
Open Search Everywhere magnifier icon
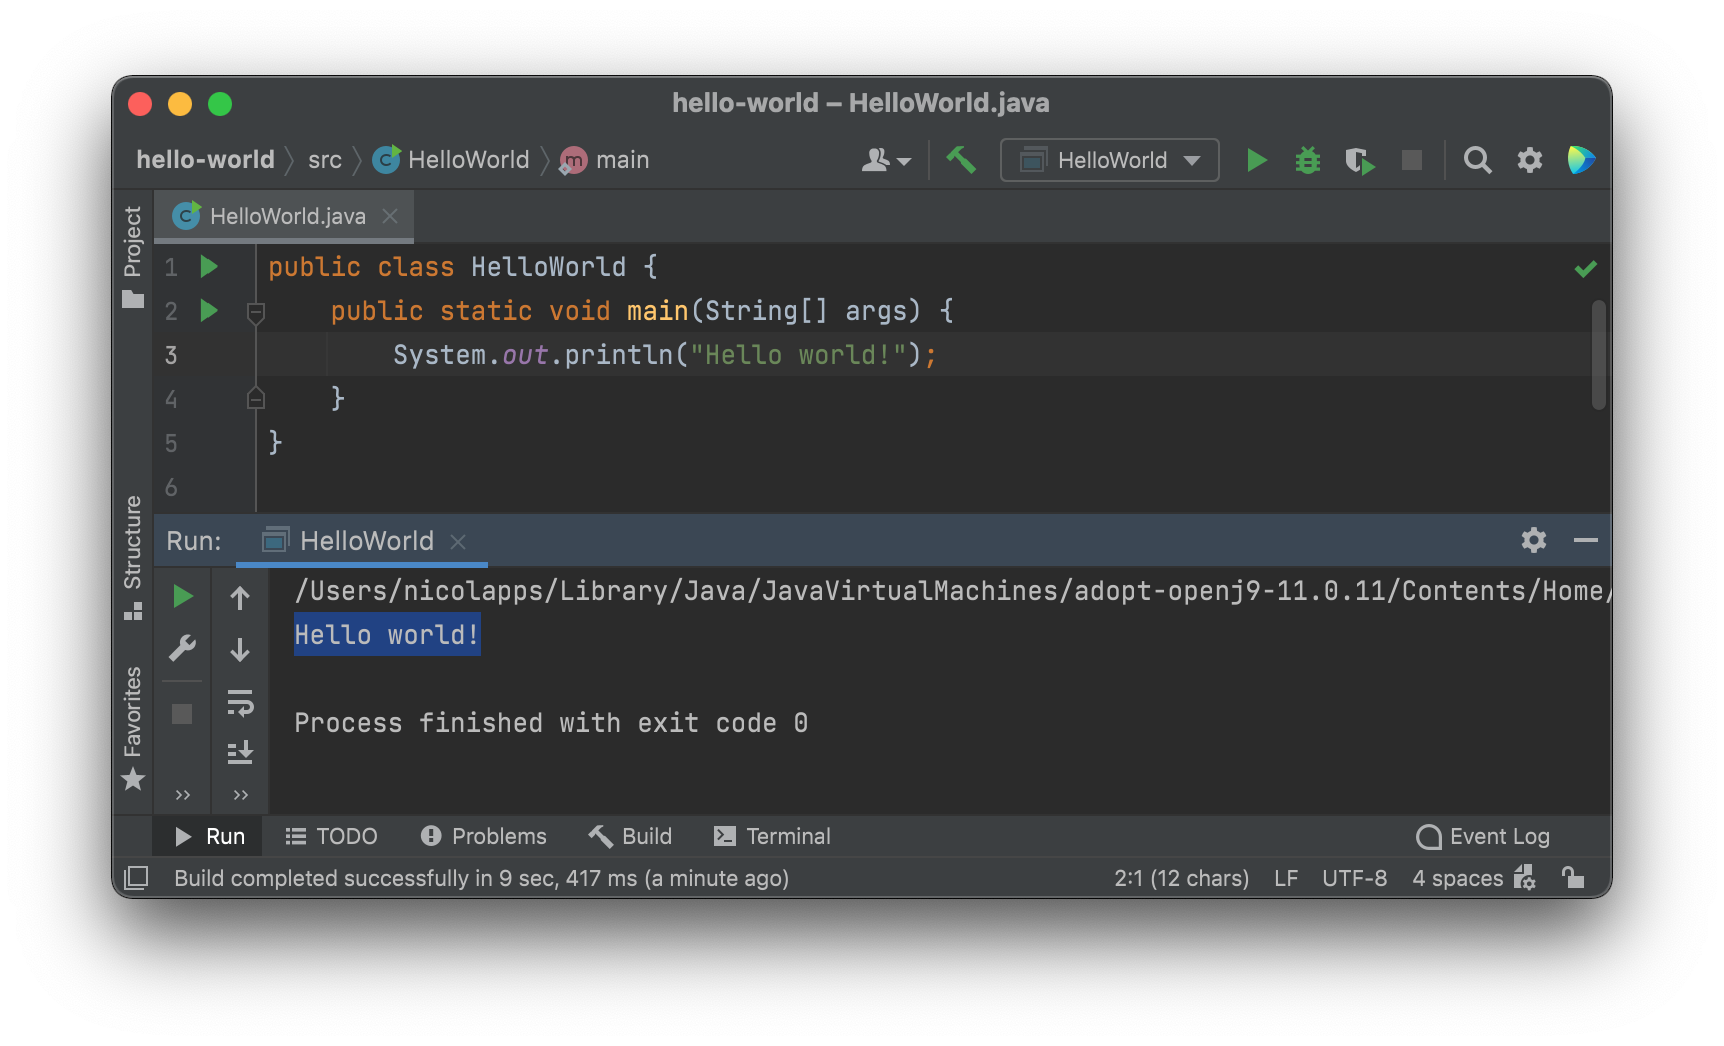coord(1477,160)
